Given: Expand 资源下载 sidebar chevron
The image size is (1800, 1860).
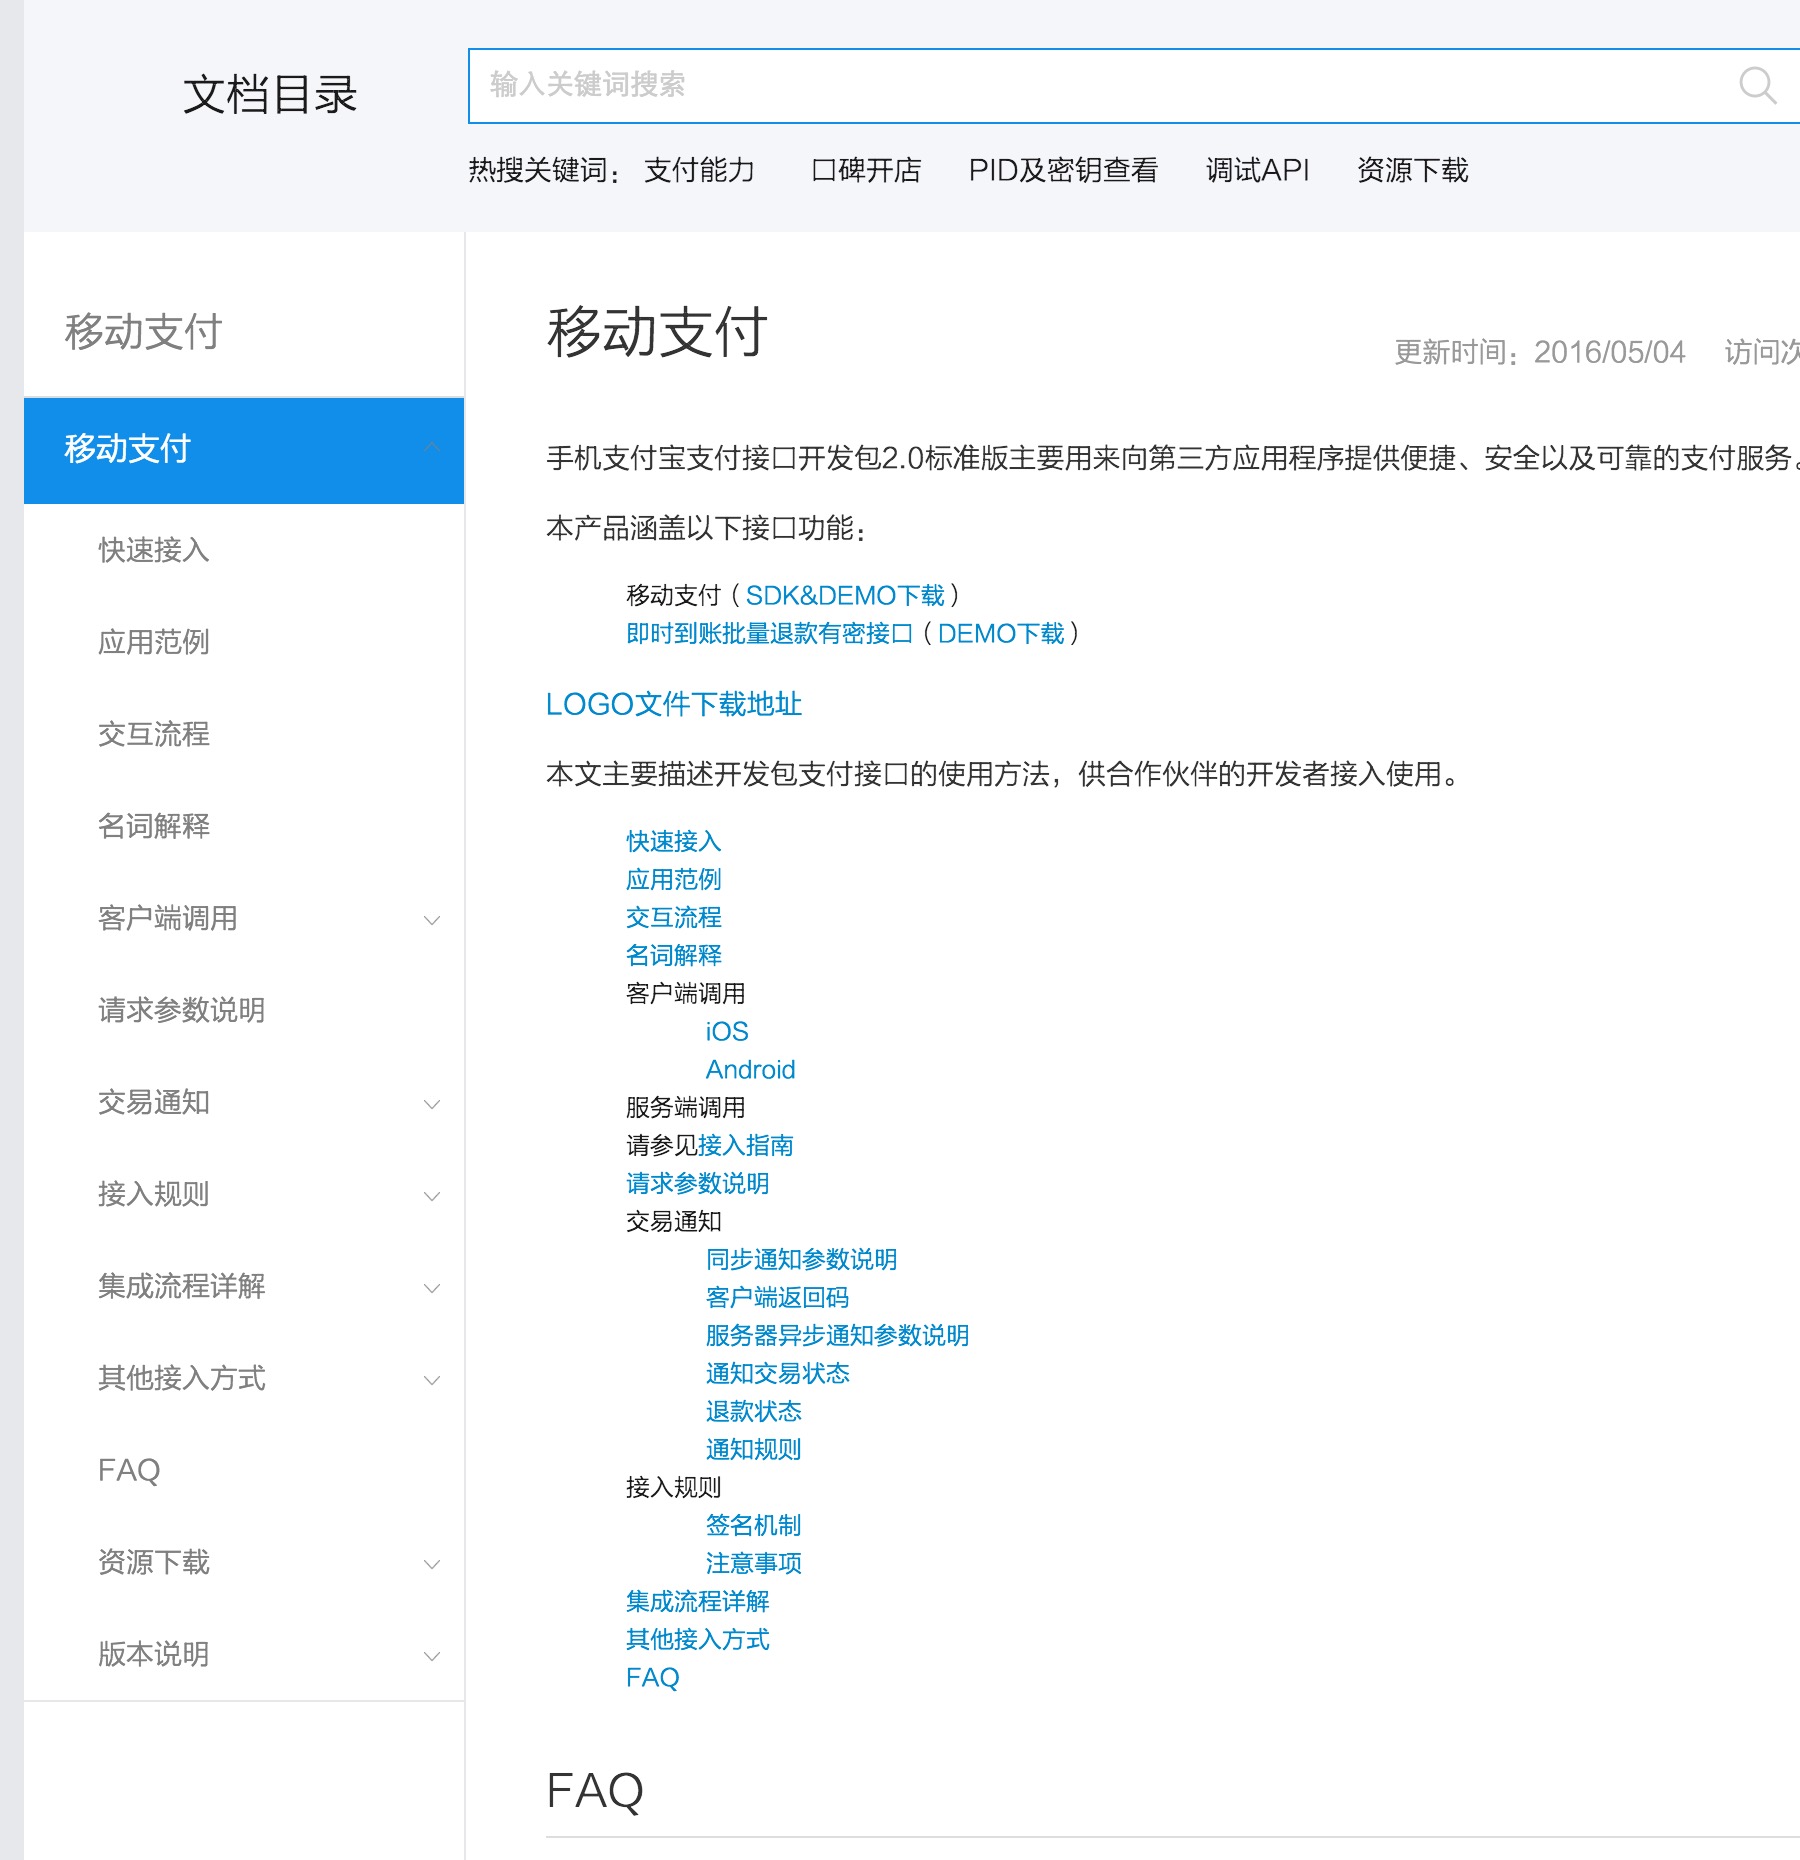Looking at the screenshot, I should (432, 1564).
